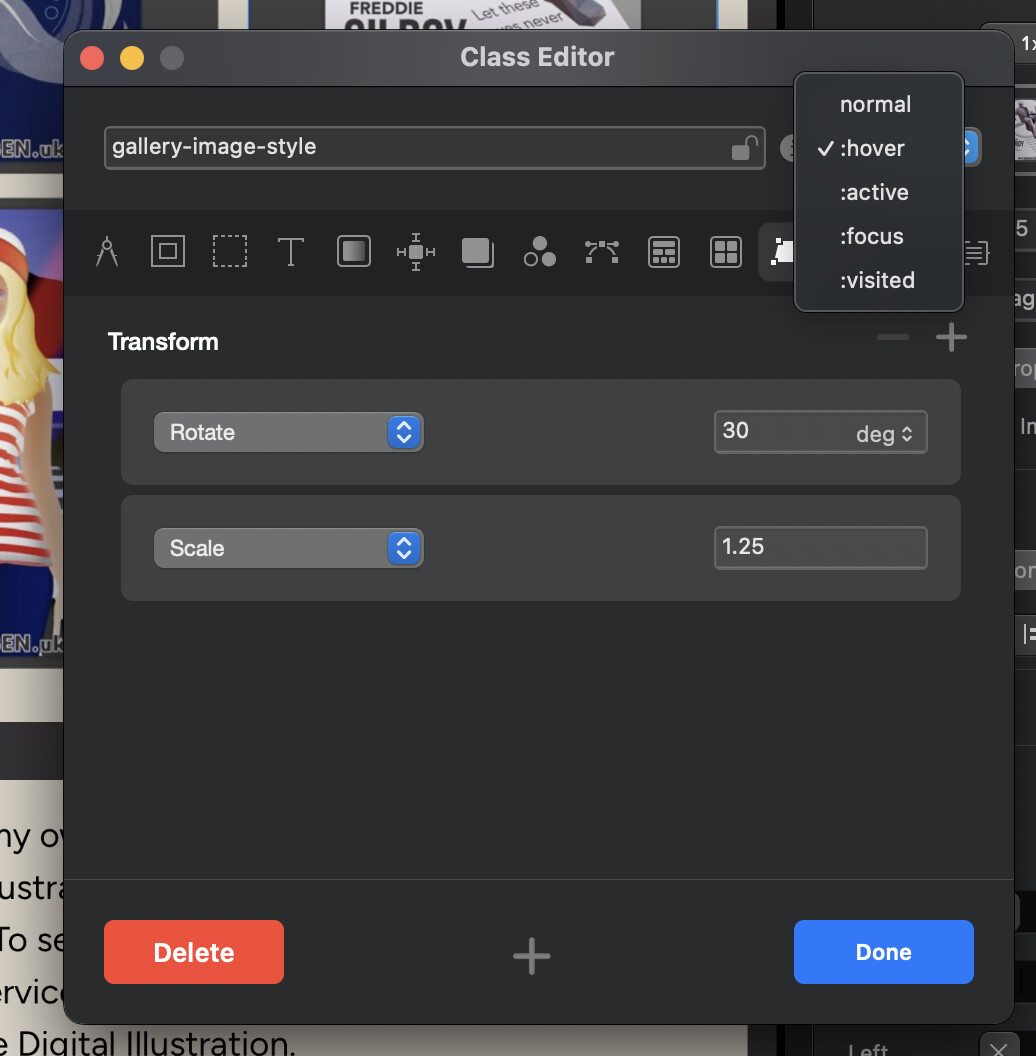Open the Filters three-circles icon
The width and height of the screenshot is (1036, 1056).
coord(540,252)
